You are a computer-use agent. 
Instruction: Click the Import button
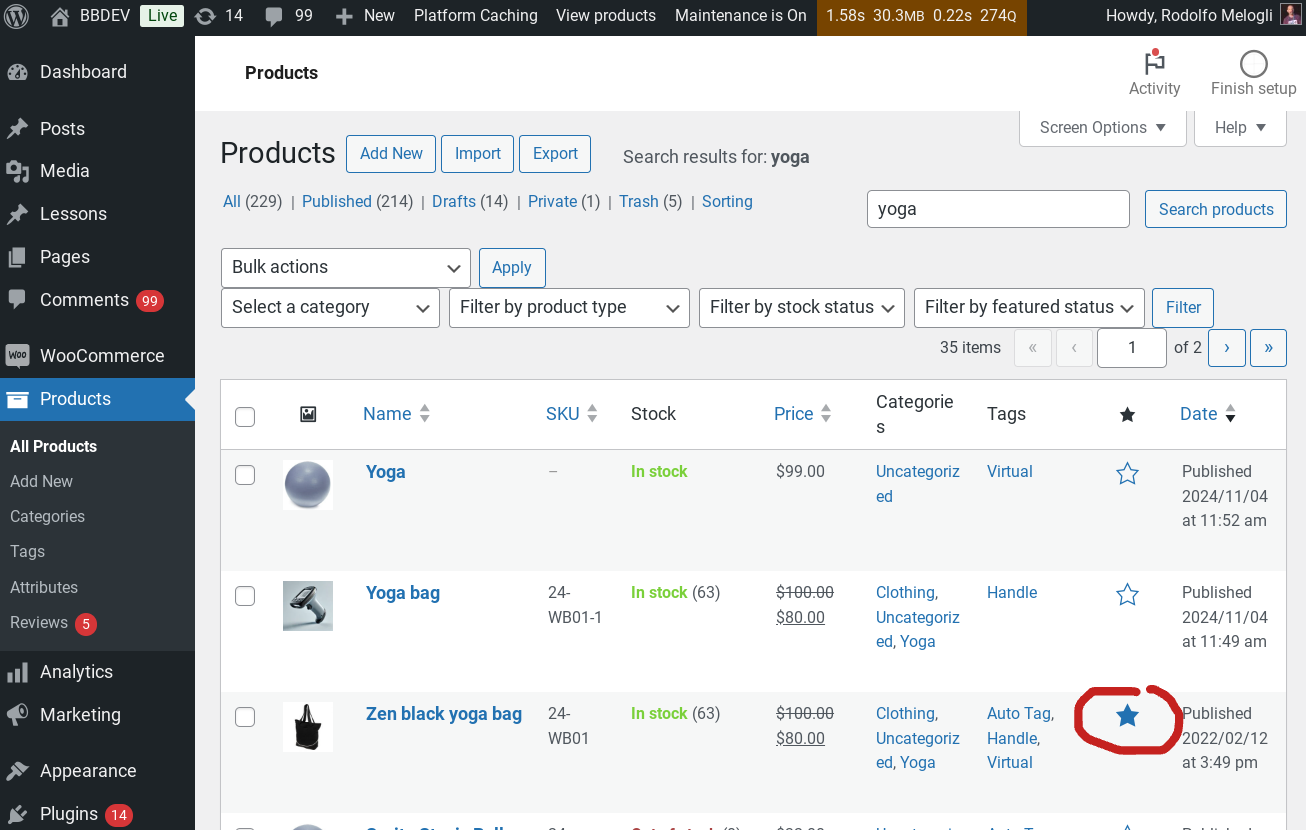coord(477,154)
